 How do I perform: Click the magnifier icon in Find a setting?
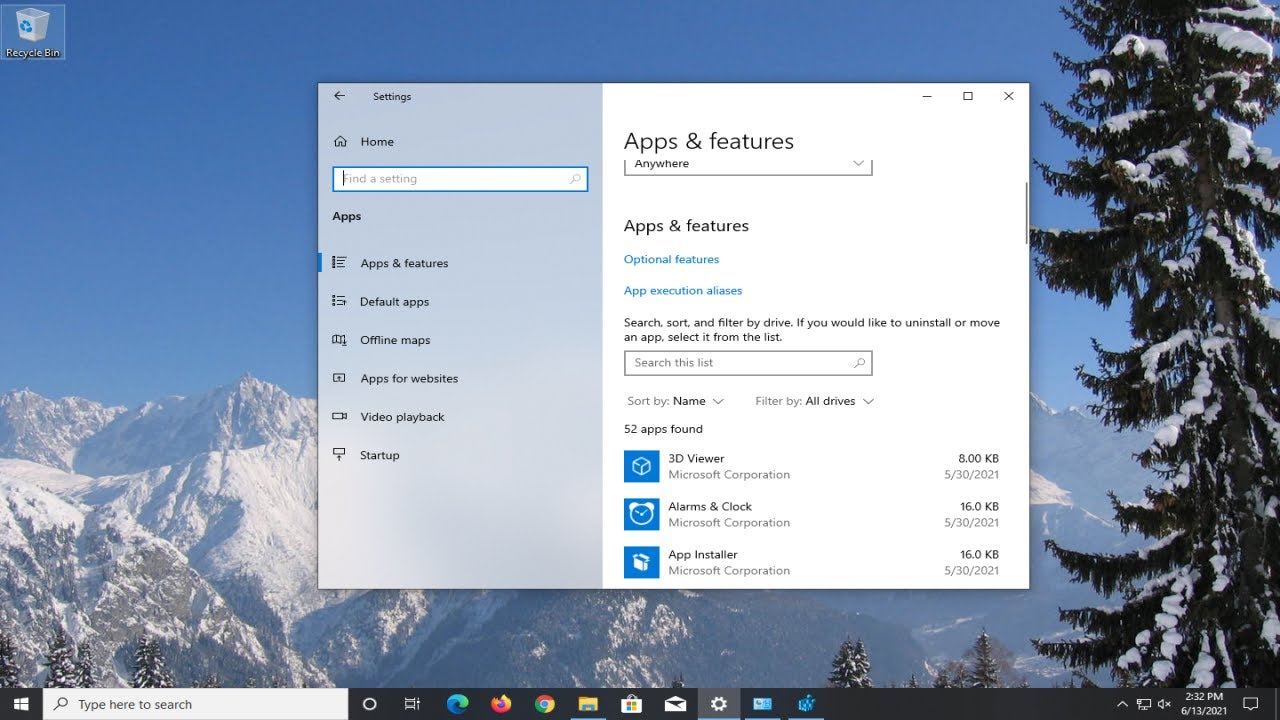575,179
